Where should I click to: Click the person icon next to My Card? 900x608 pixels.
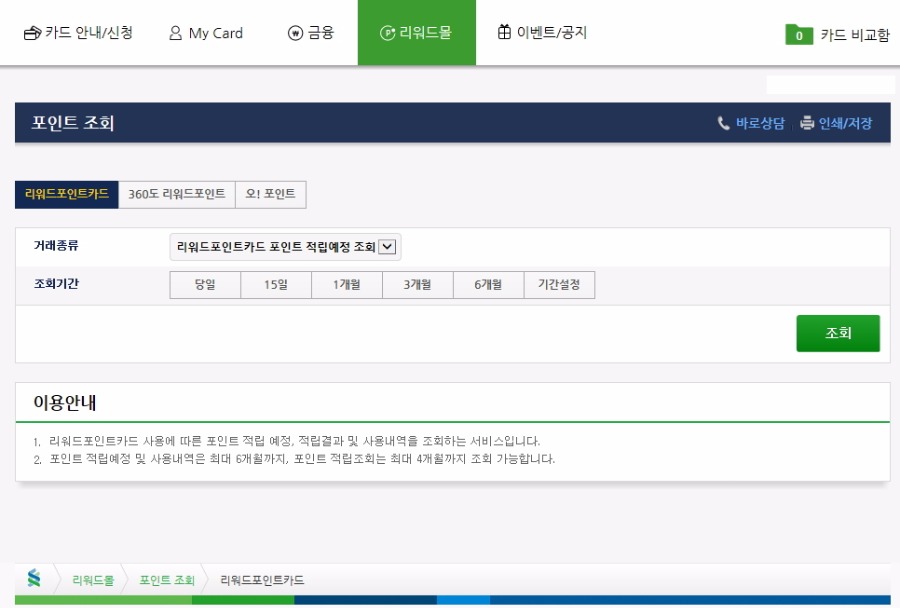[x=175, y=33]
